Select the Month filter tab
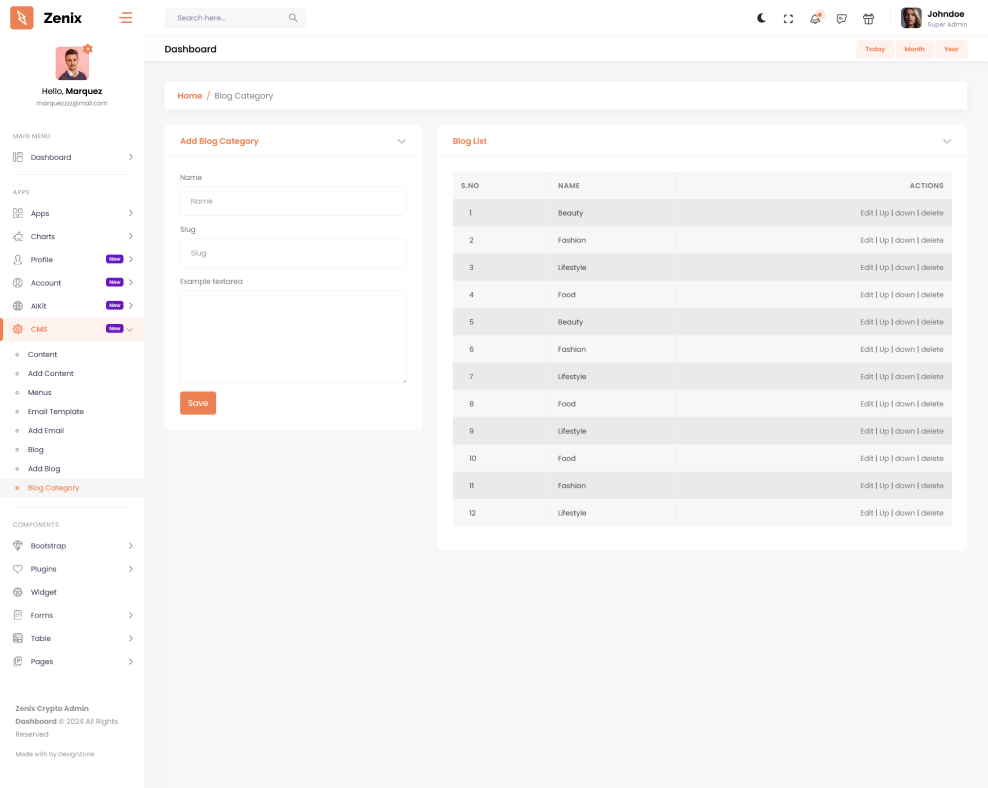 click(x=914, y=49)
